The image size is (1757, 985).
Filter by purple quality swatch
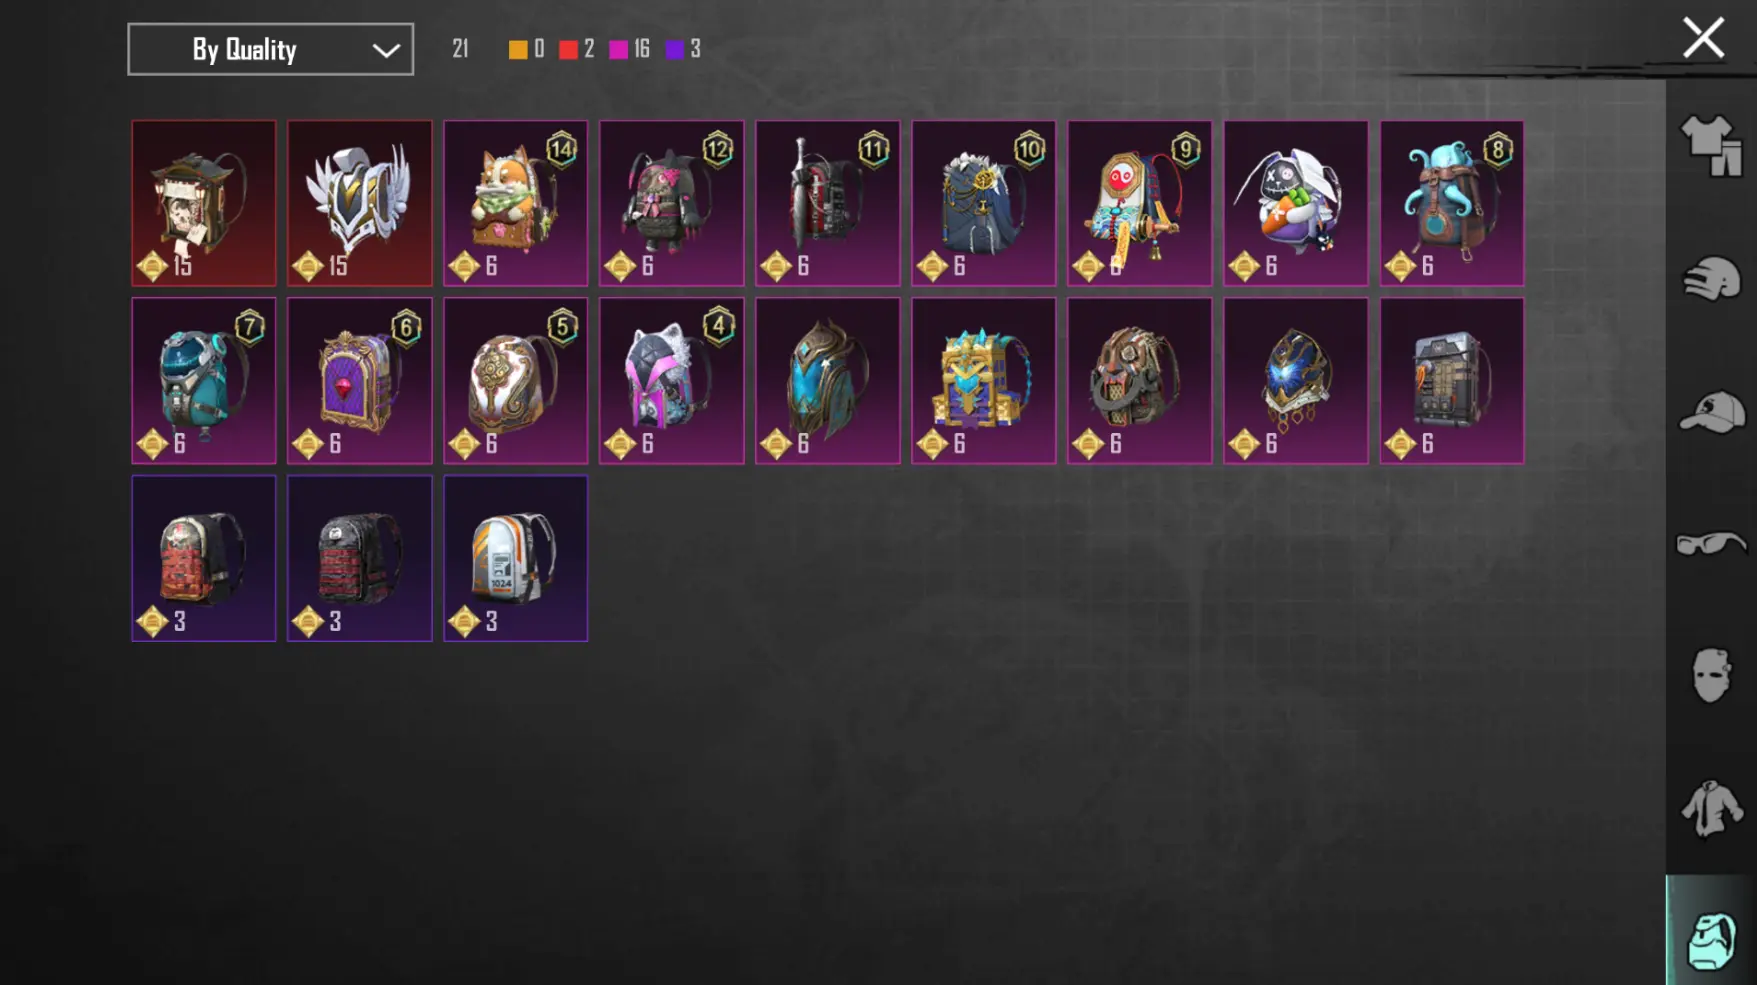click(674, 49)
